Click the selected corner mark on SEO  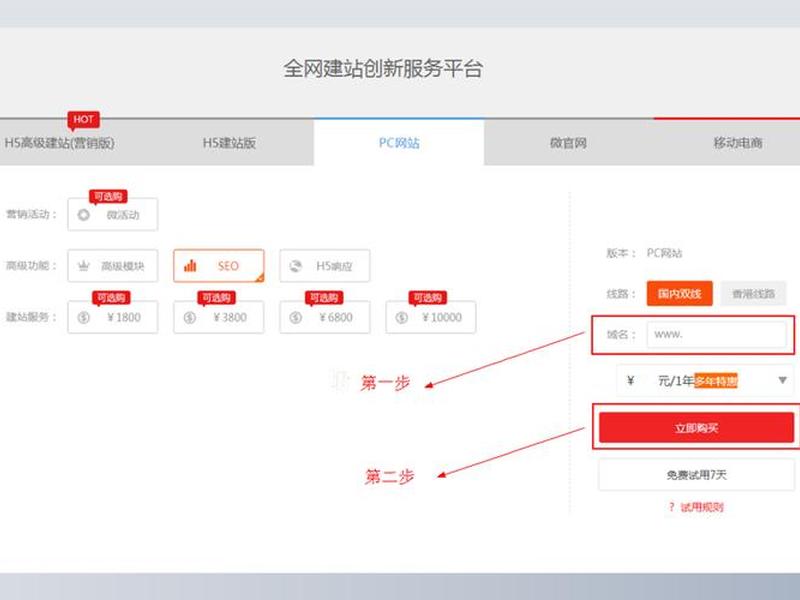260,278
